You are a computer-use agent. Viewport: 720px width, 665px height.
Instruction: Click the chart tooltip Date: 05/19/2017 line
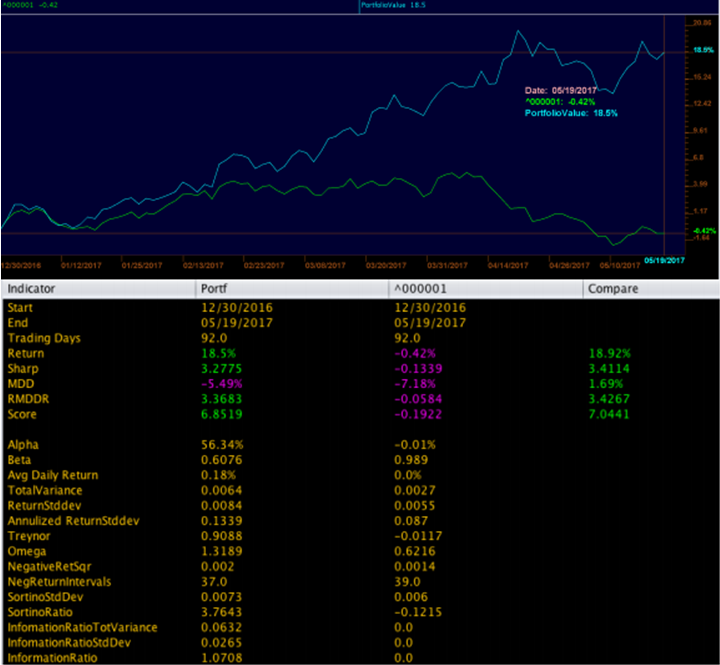point(561,90)
